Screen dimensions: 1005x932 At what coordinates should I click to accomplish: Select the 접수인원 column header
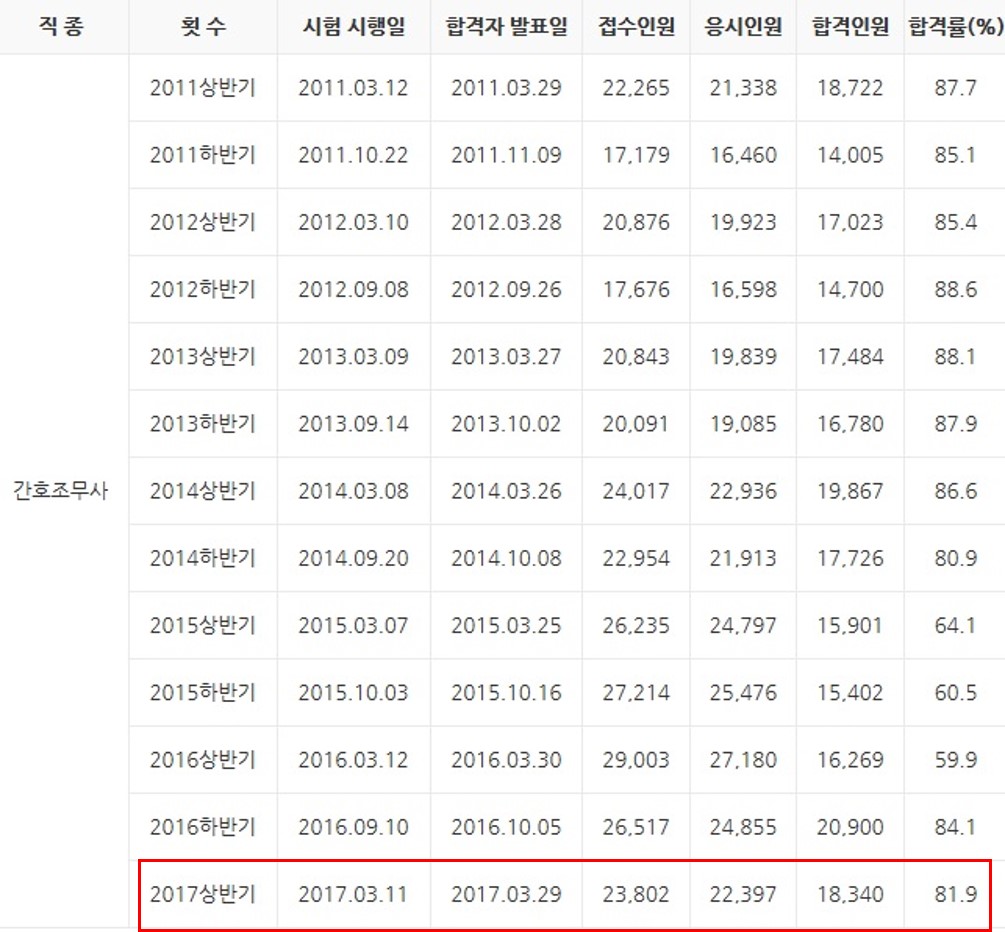click(636, 26)
